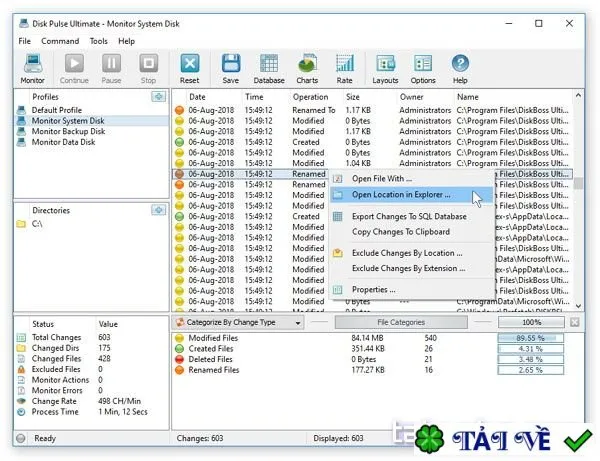The height and width of the screenshot is (461, 600).
Task: Add a profile with the Profiles plus button
Action: (158, 96)
